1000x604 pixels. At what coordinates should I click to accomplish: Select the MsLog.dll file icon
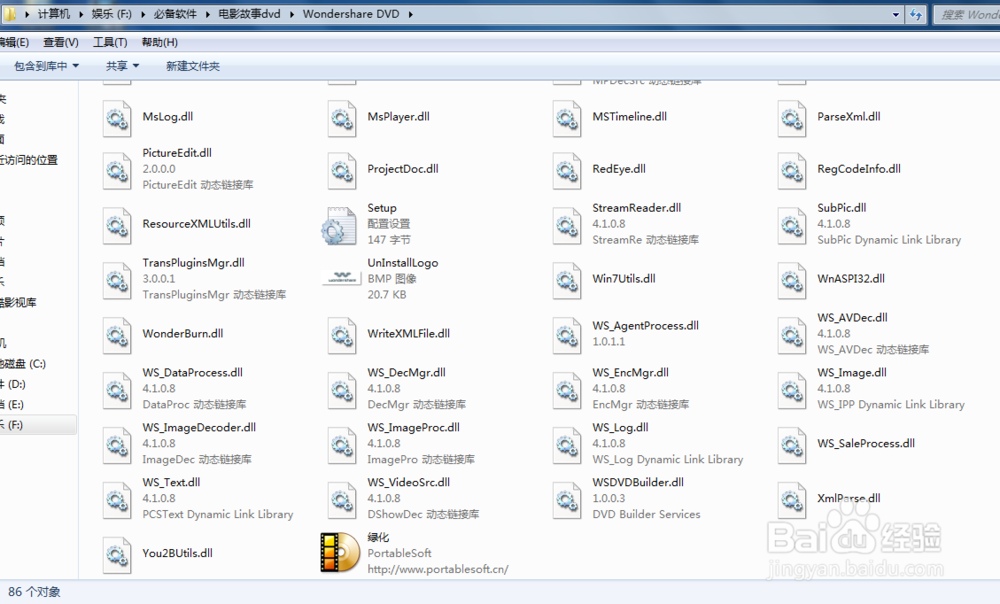coord(117,119)
